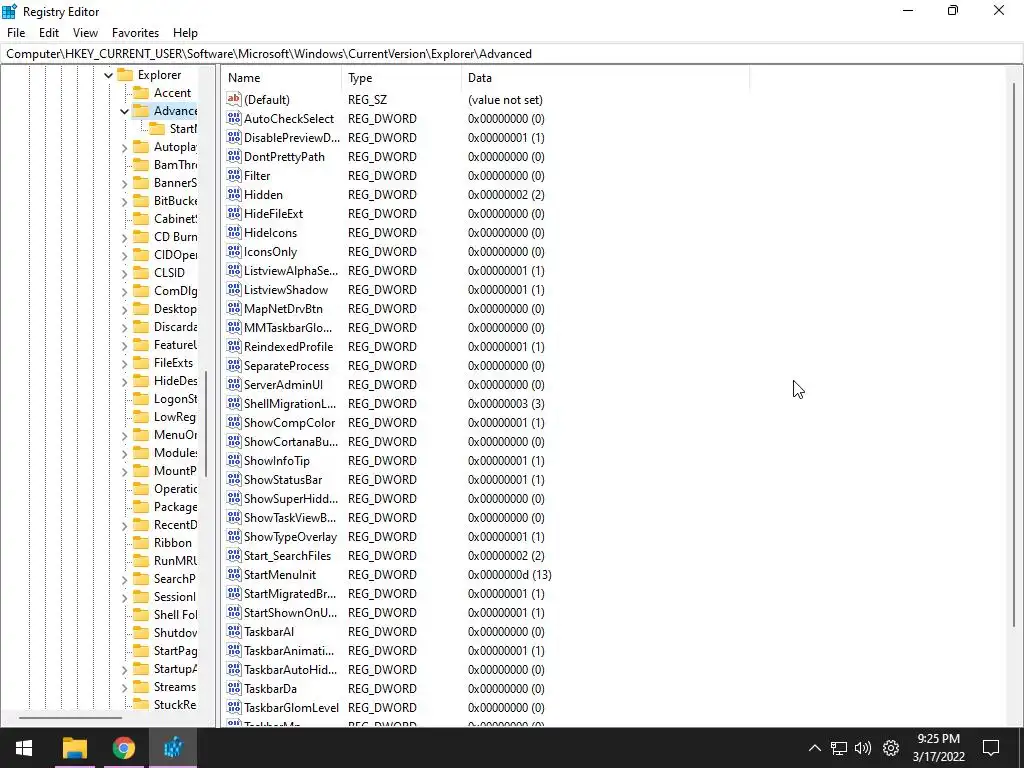Click the Filter DWORD icon
This screenshot has height=768, width=1024.
pyautogui.click(x=234, y=175)
